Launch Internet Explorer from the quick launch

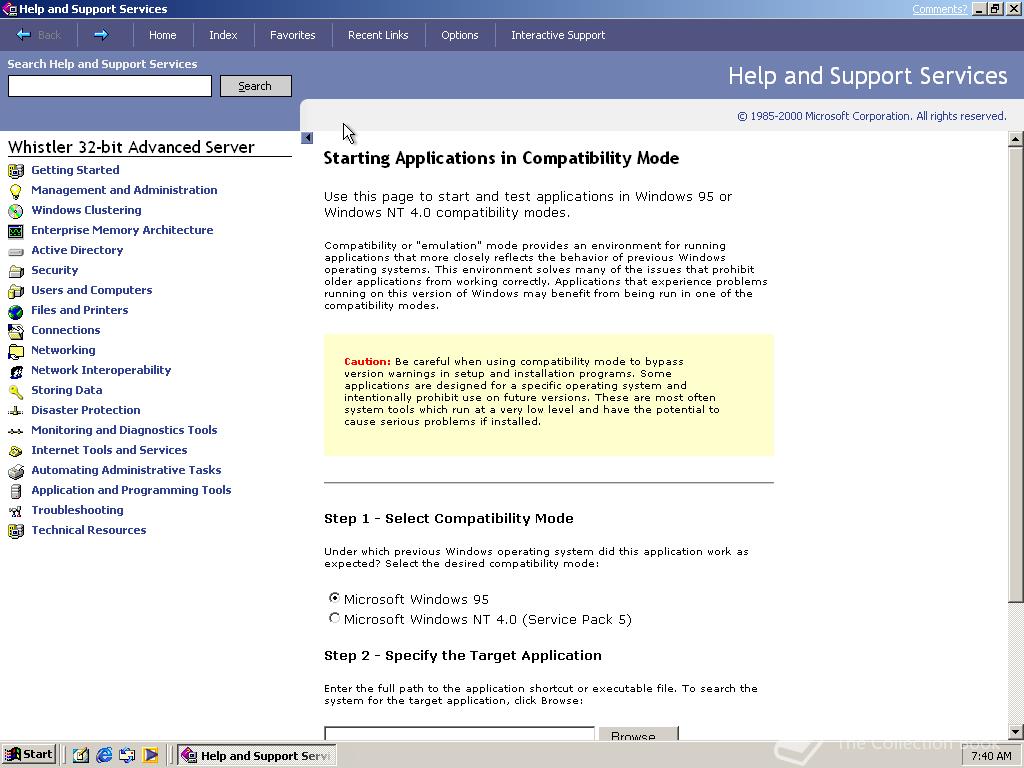(104, 756)
